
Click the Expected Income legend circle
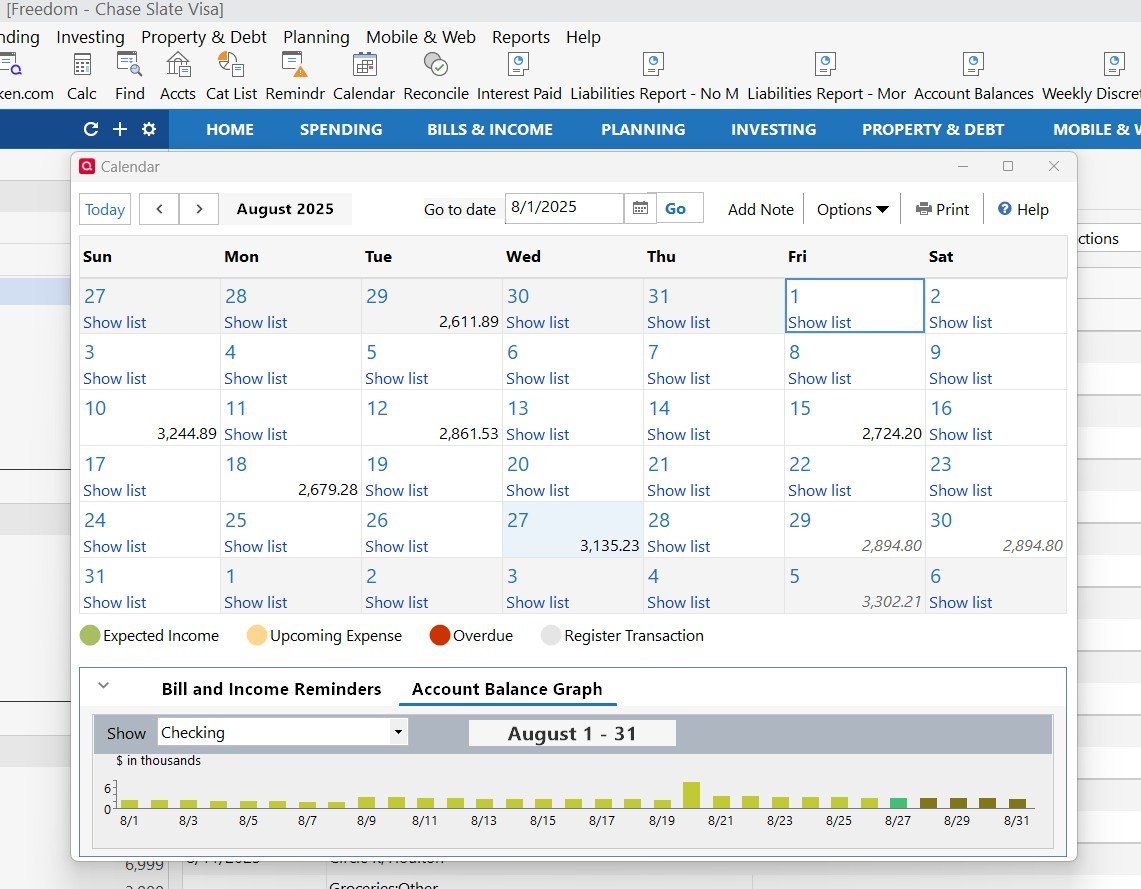90,635
